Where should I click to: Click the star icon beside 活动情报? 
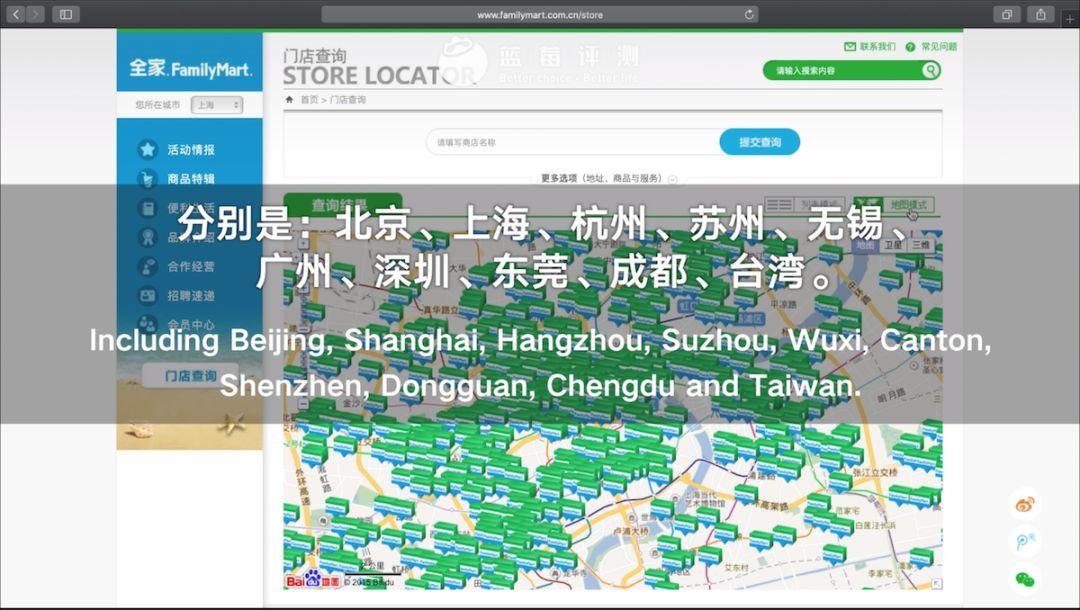pyautogui.click(x=147, y=149)
